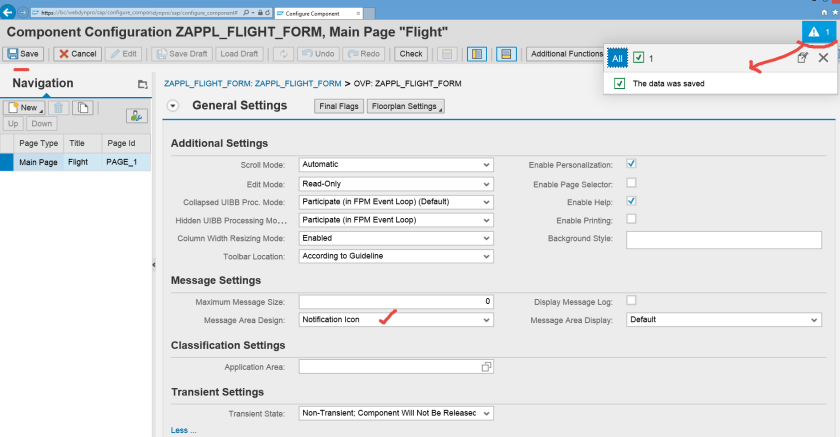
Task: Click the Final Flags button
Action: [x=339, y=106]
